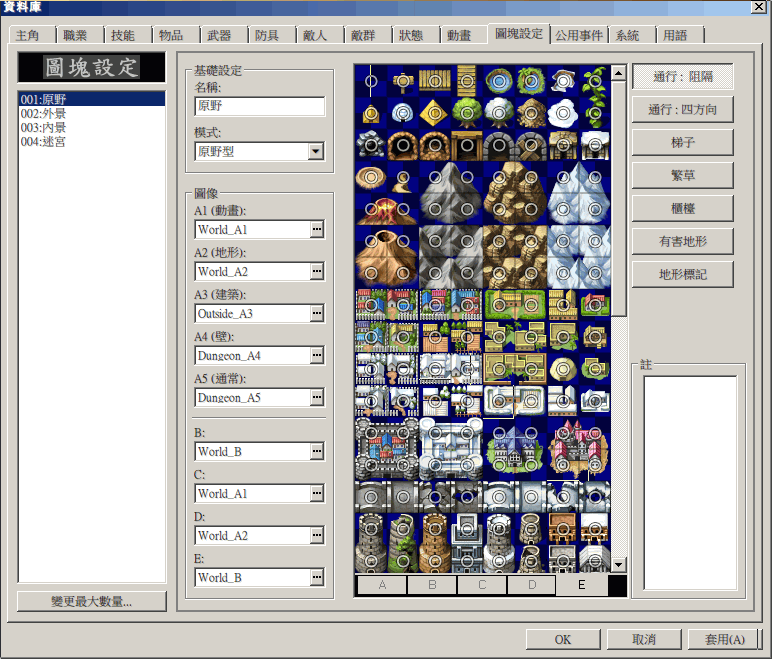772x659 pixels.
Task: Select tileset page A tab
Action: point(383,585)
